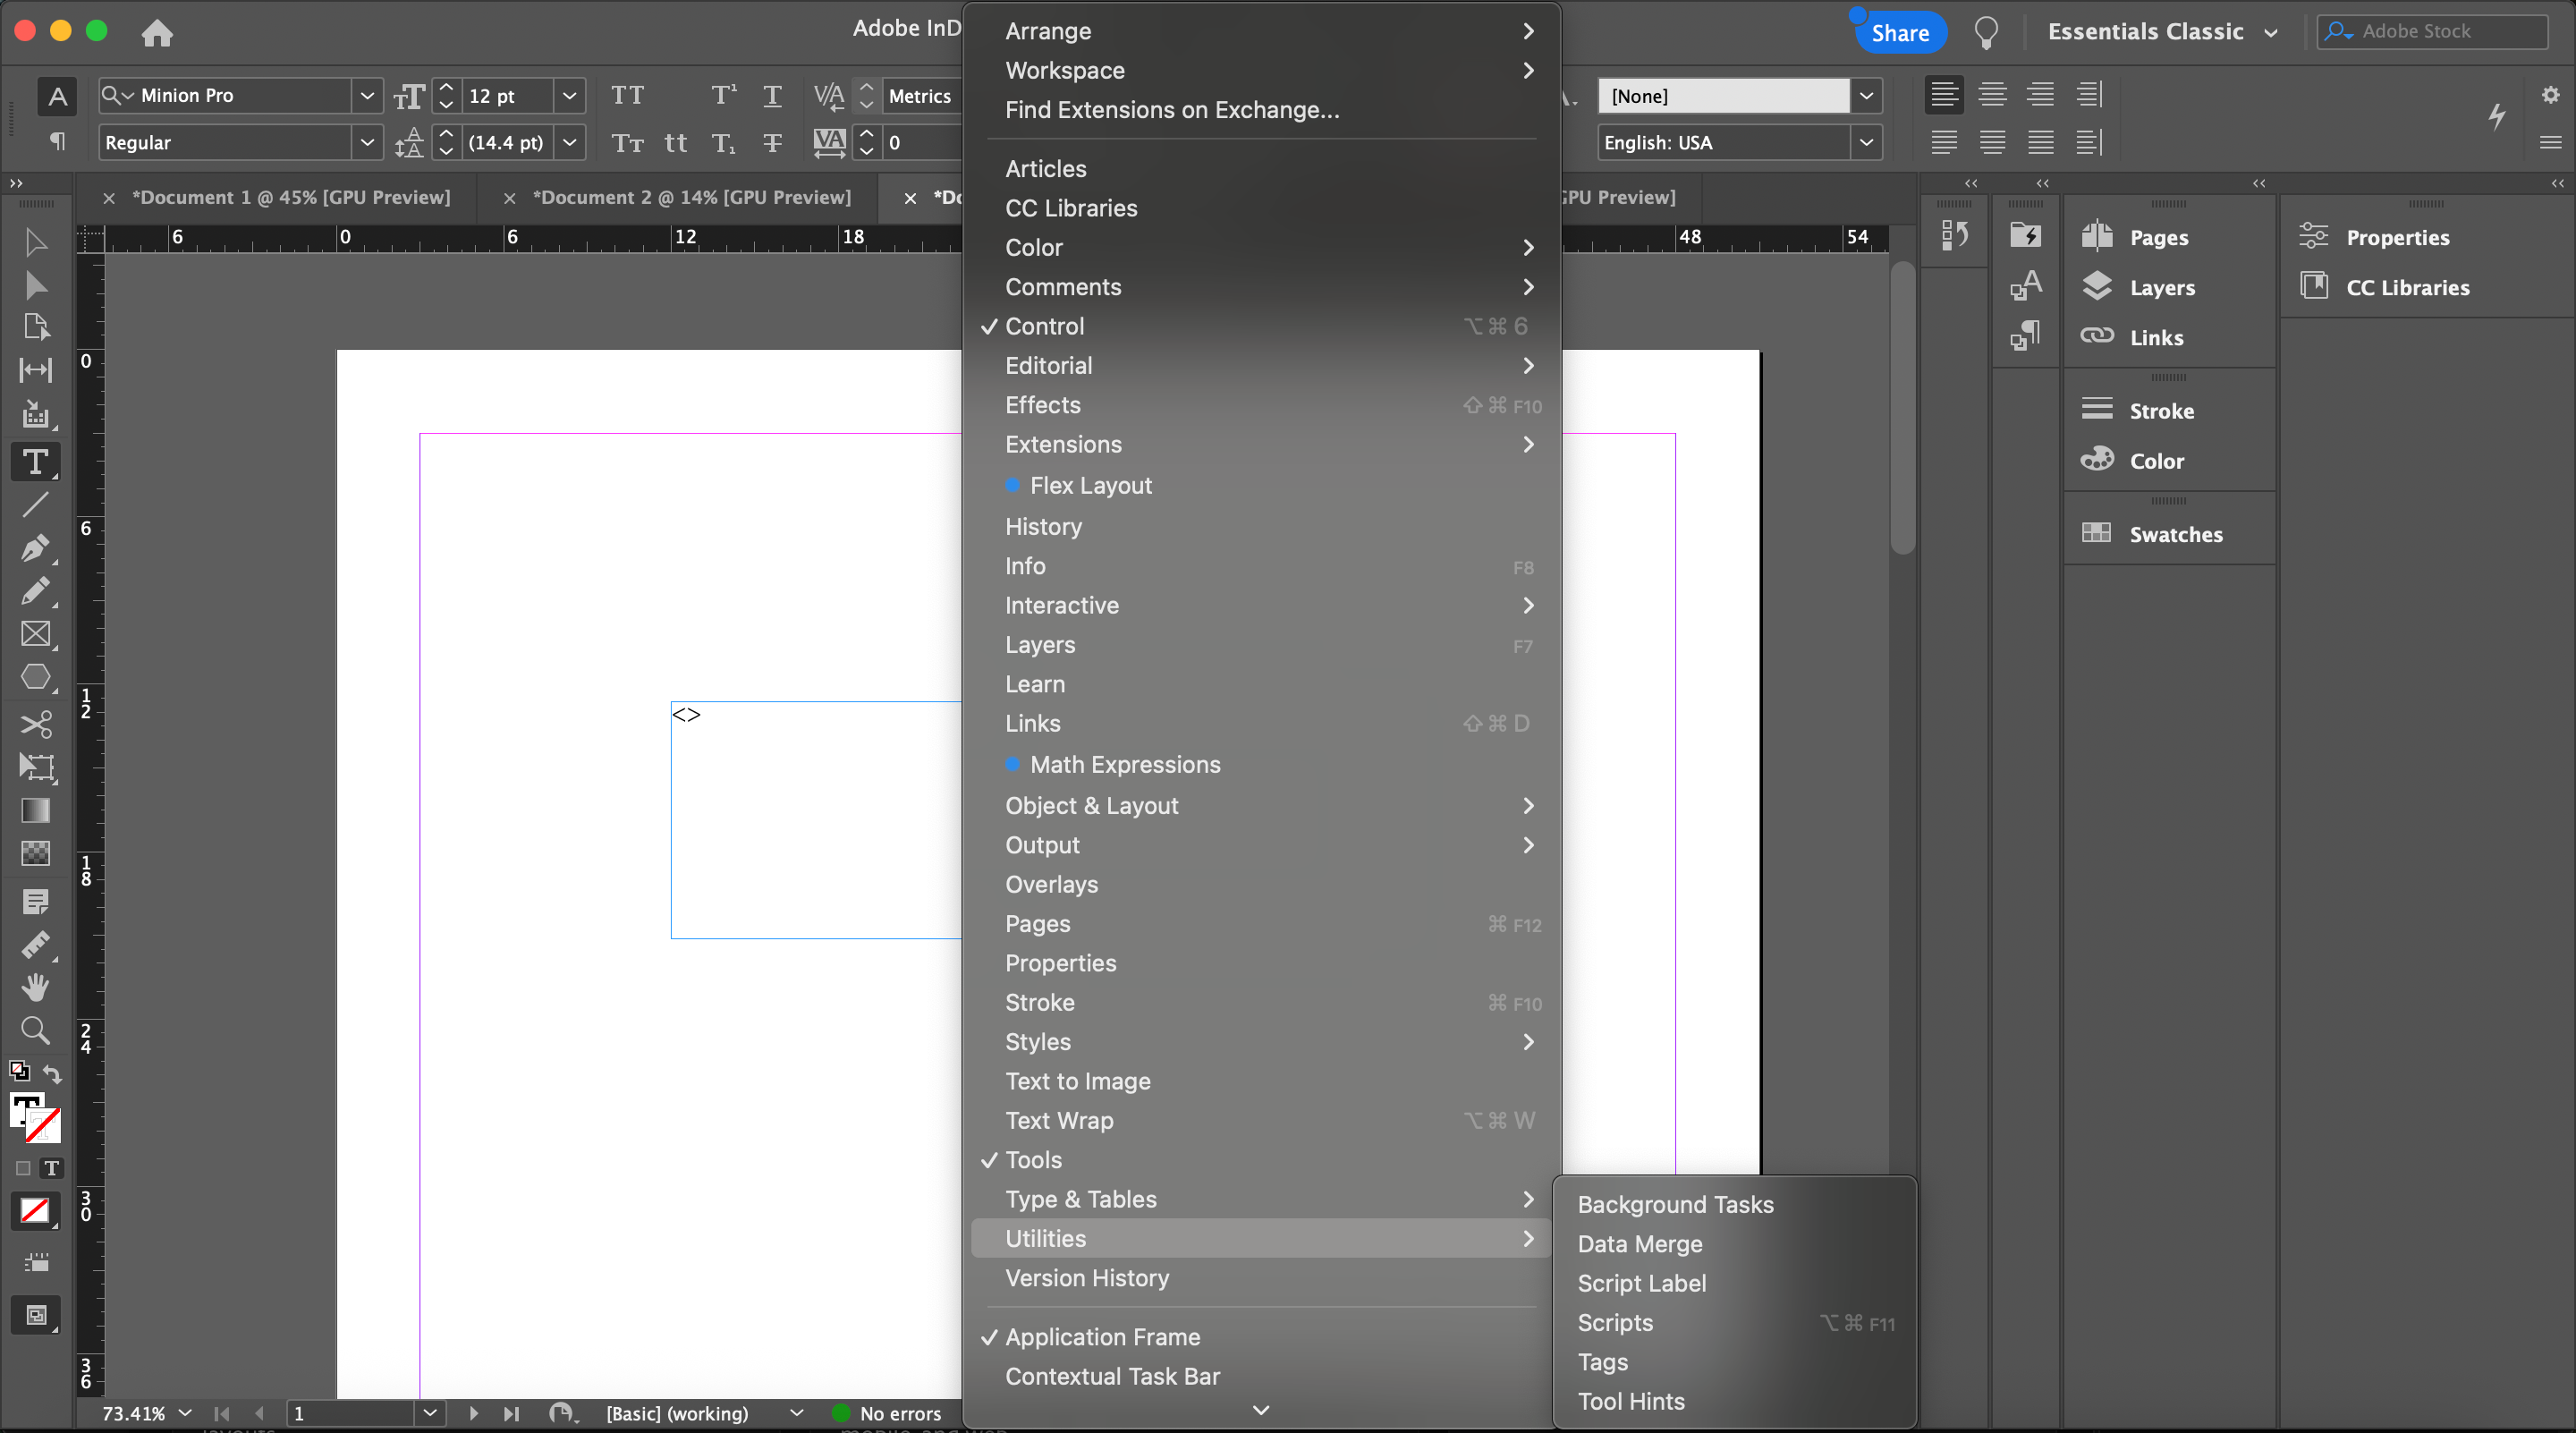The width and height of the screenshot is (2576, 1433).
Task: Click the fill and stroke color swatch
Action: (35, 1116)
